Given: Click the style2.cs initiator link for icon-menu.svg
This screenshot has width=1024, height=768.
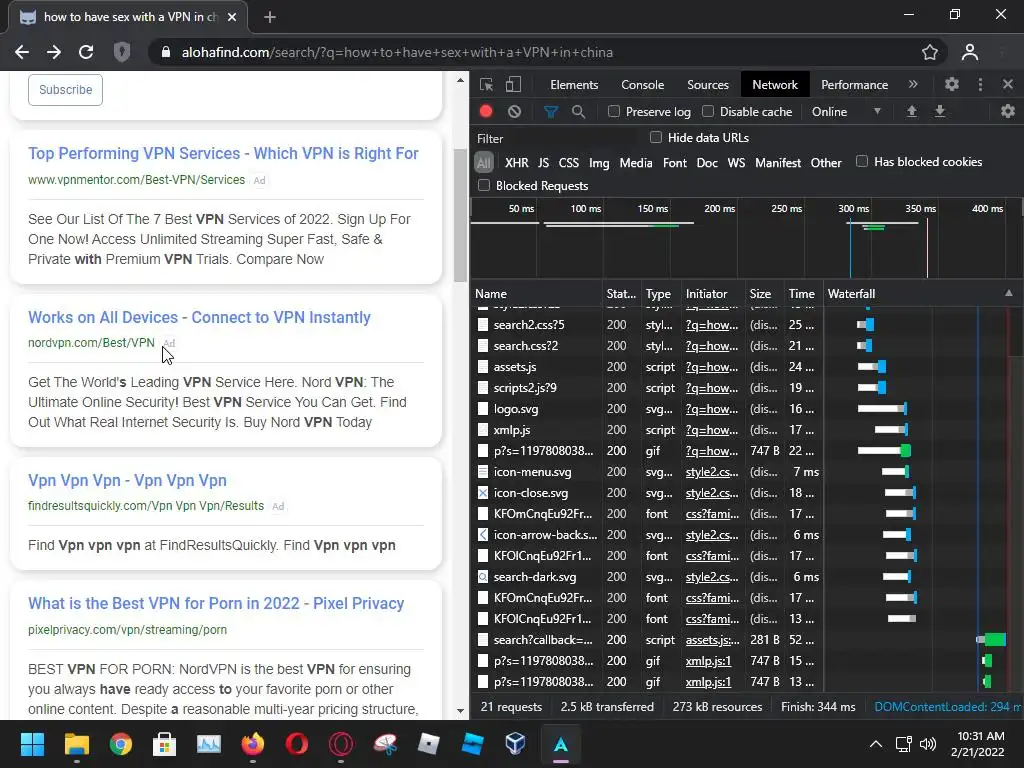Looking at the screenshot, I should [712, 472].
